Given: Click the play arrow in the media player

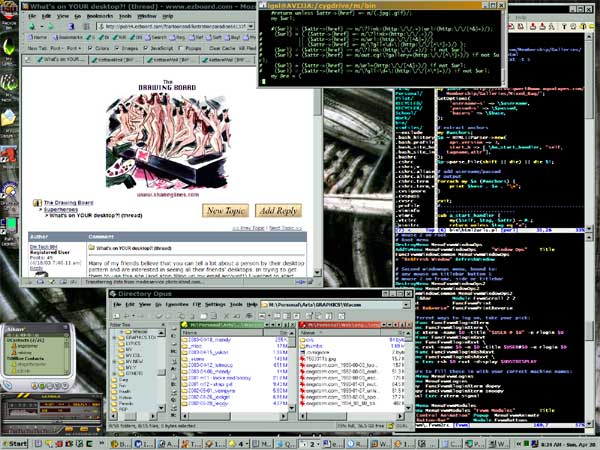Looking at the screenshot, I should click(98, 429).
